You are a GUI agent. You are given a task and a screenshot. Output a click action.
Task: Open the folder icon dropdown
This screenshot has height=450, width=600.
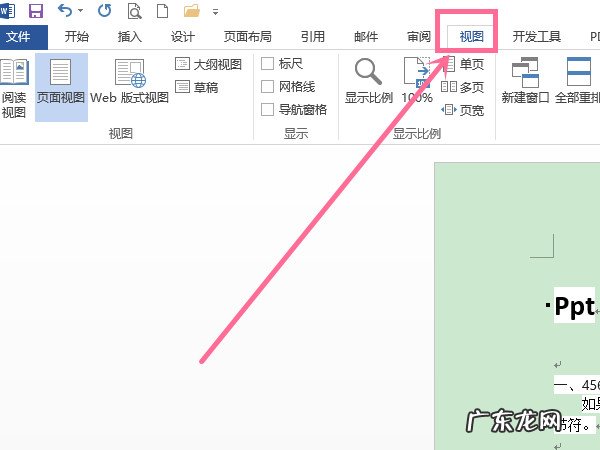pyautogui.click(x=190, y=11)
